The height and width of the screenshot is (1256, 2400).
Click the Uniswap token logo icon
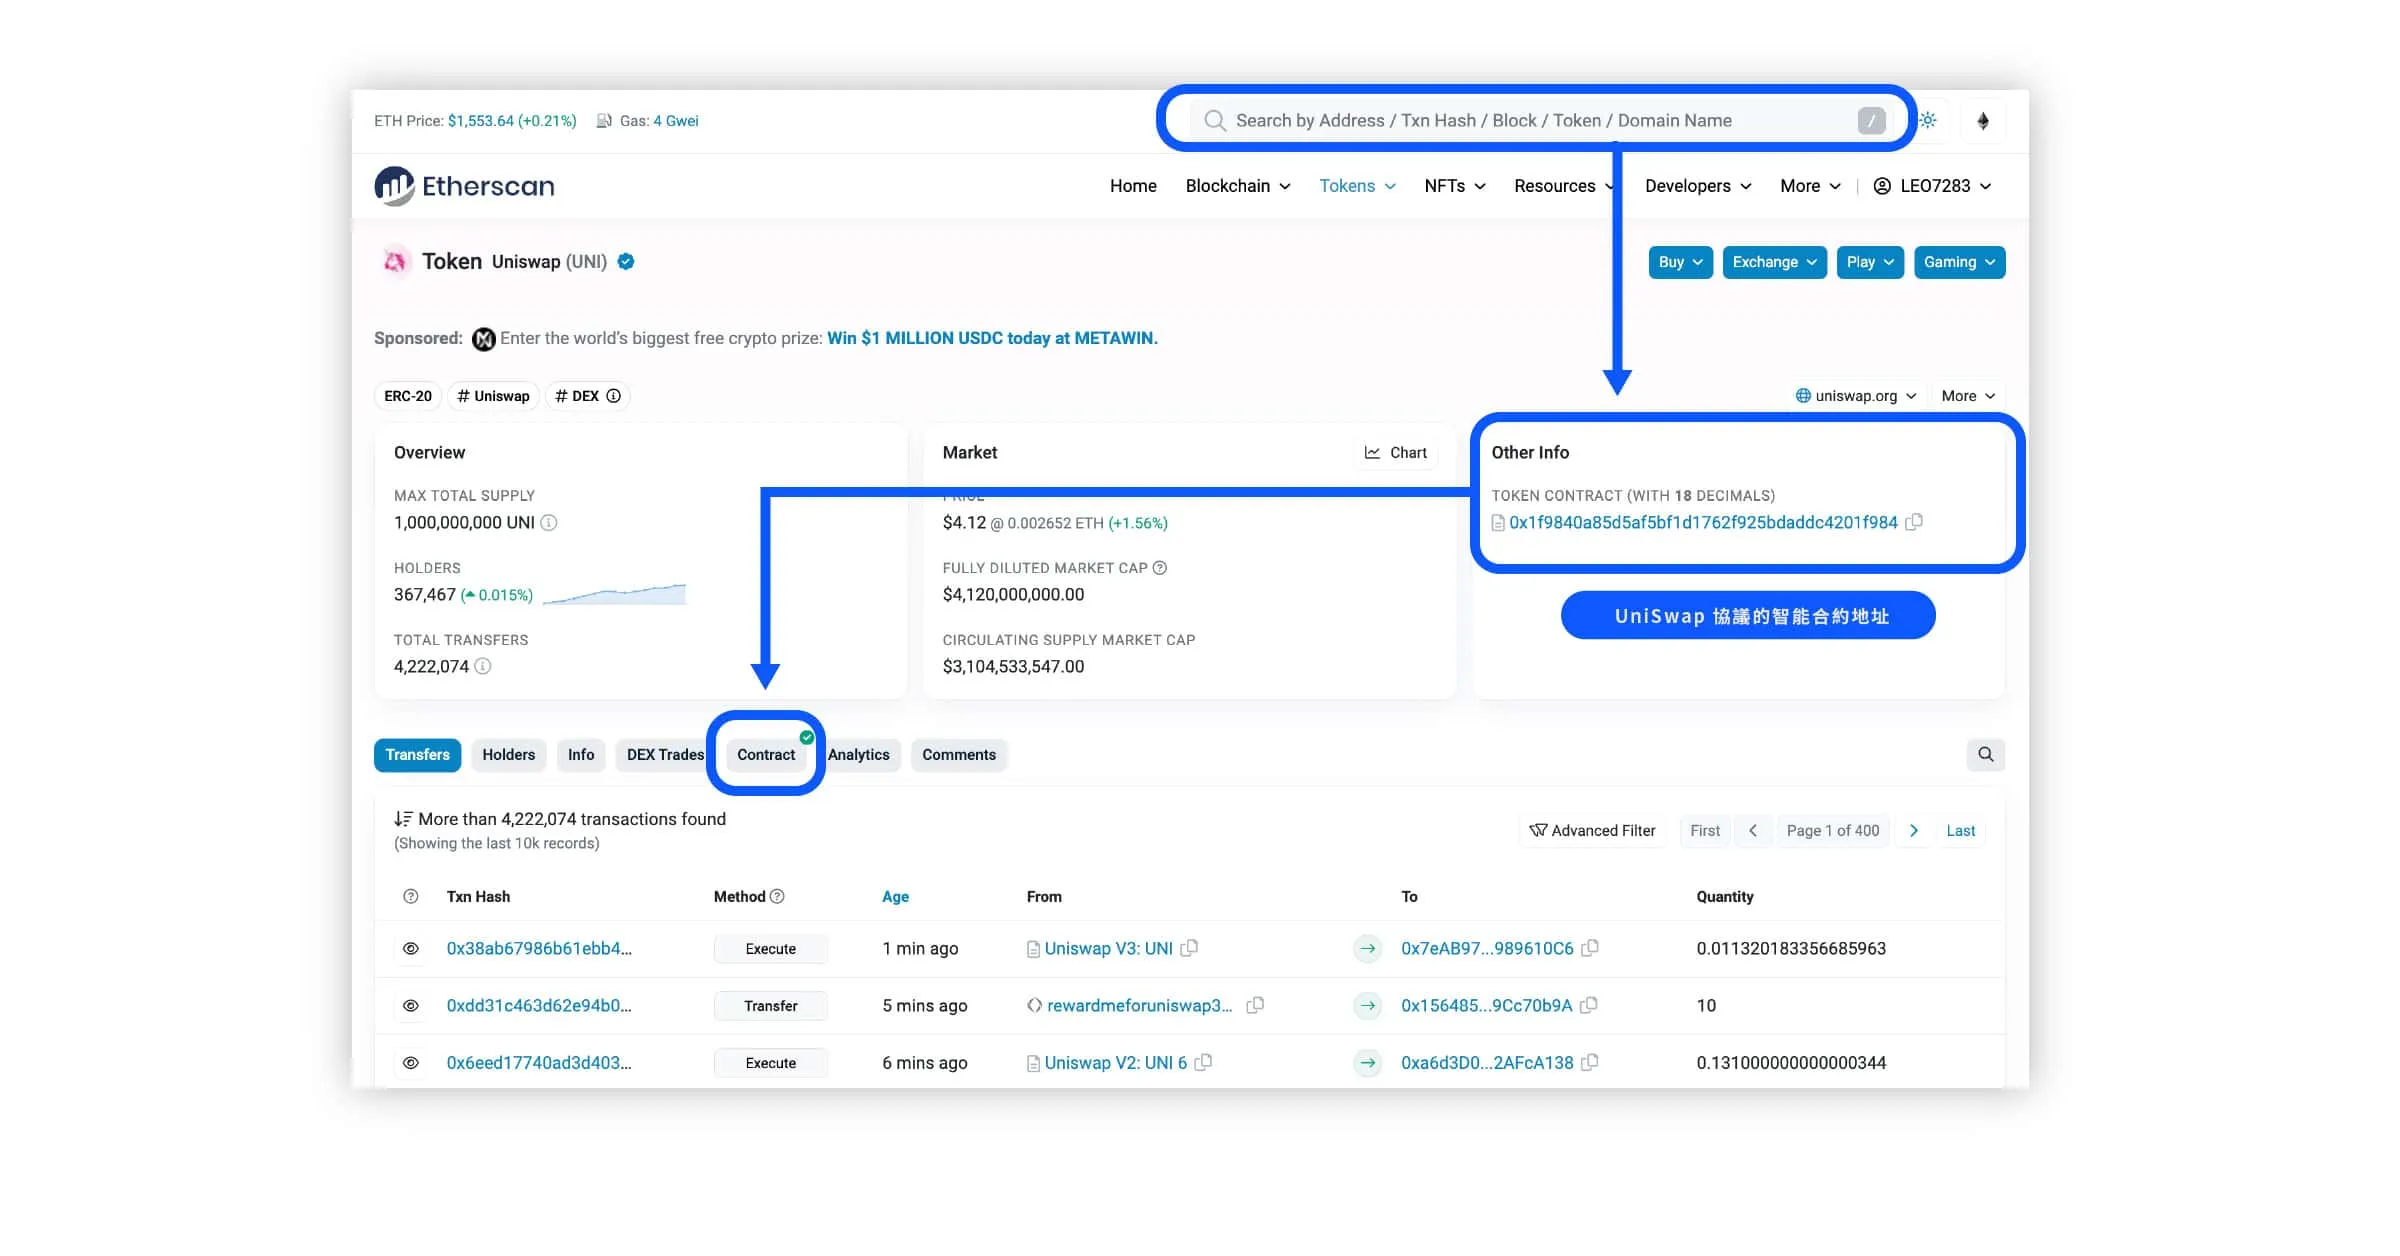[x=394, y=261]
